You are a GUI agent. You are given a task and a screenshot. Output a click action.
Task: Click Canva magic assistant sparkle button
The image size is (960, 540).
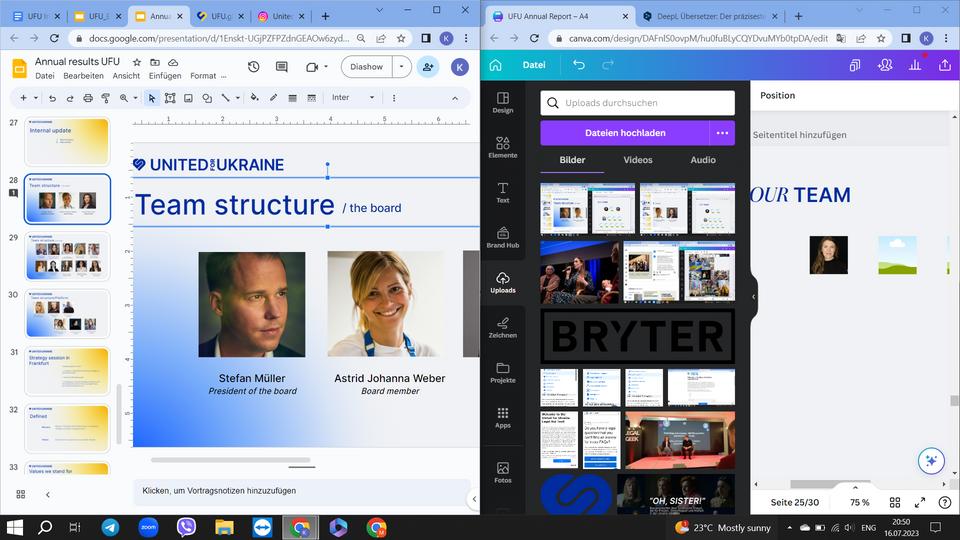(x=931, y=460)
